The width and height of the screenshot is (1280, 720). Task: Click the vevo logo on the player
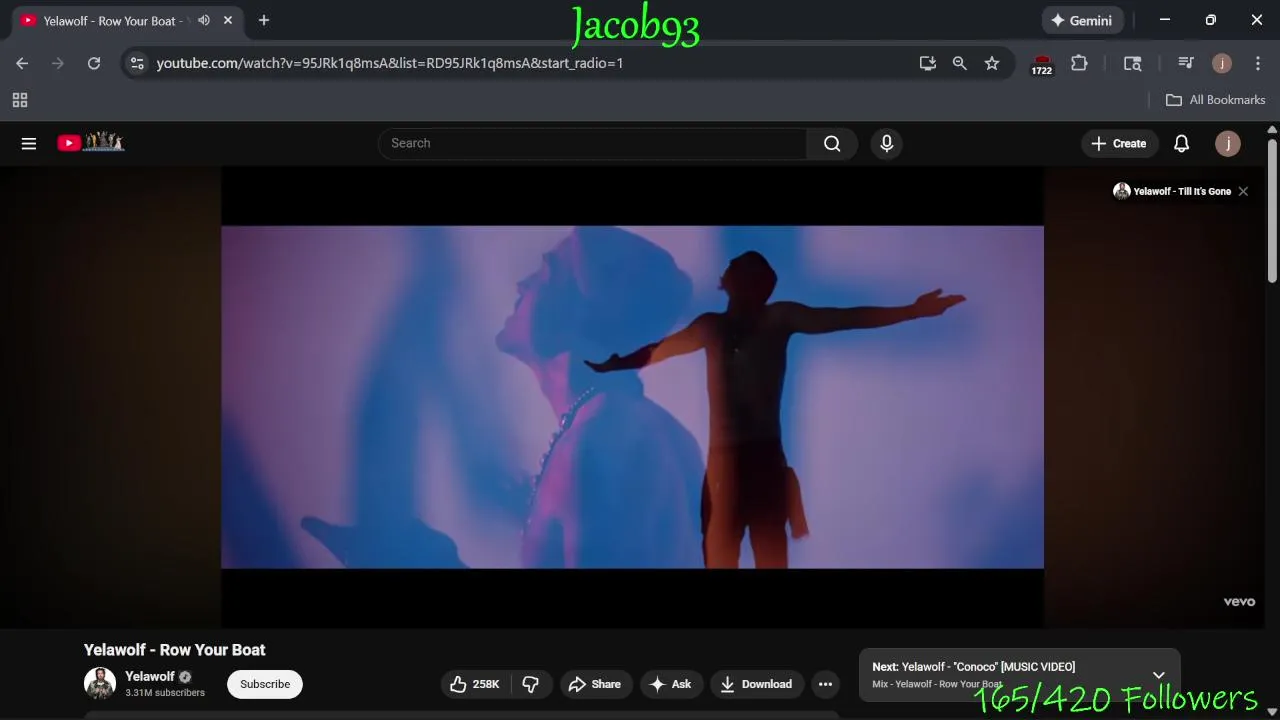(x=1239, y=602)
